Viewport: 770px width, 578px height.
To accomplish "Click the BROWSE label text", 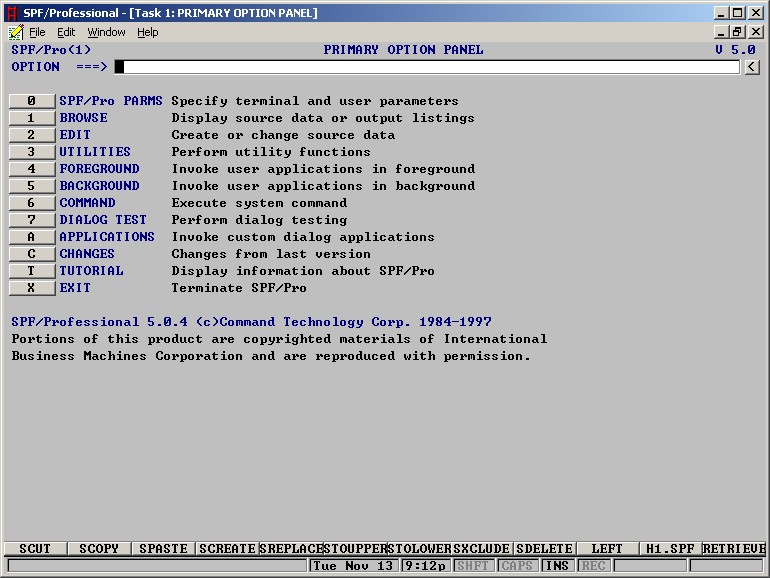I will 83,118.
